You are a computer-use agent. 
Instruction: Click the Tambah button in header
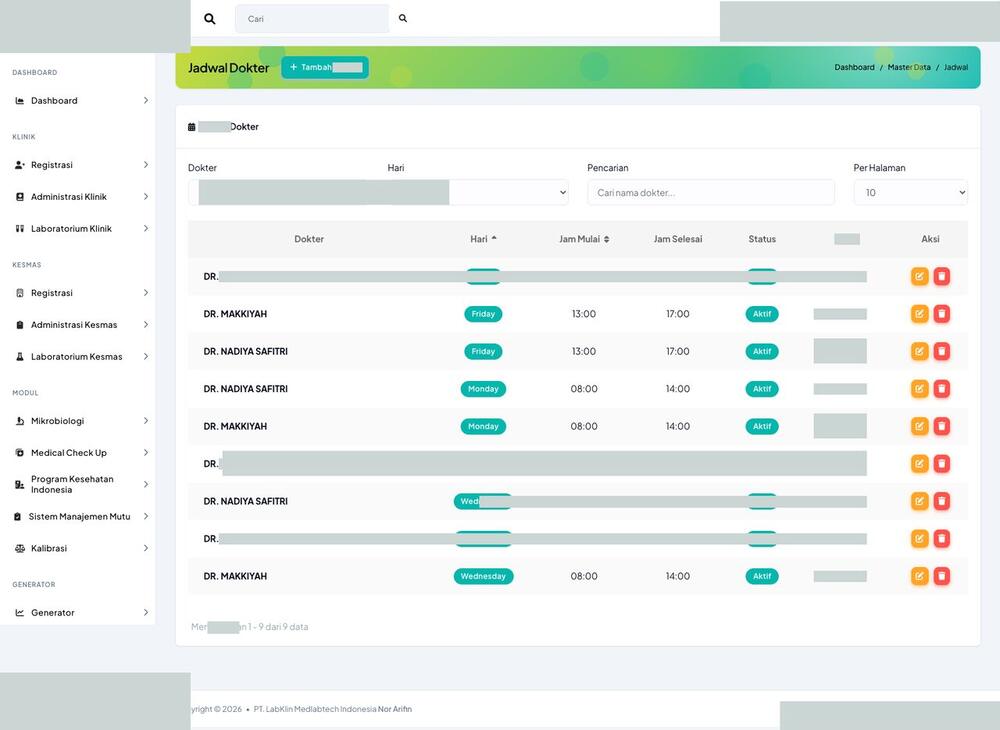click(x=325, y=67)
